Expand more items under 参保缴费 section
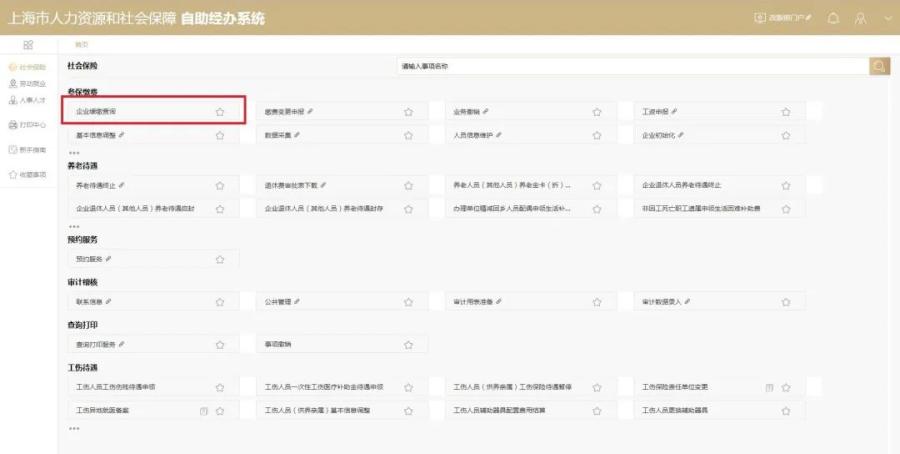The height and width of the screenshot is (454, 900). pos(74,153)
